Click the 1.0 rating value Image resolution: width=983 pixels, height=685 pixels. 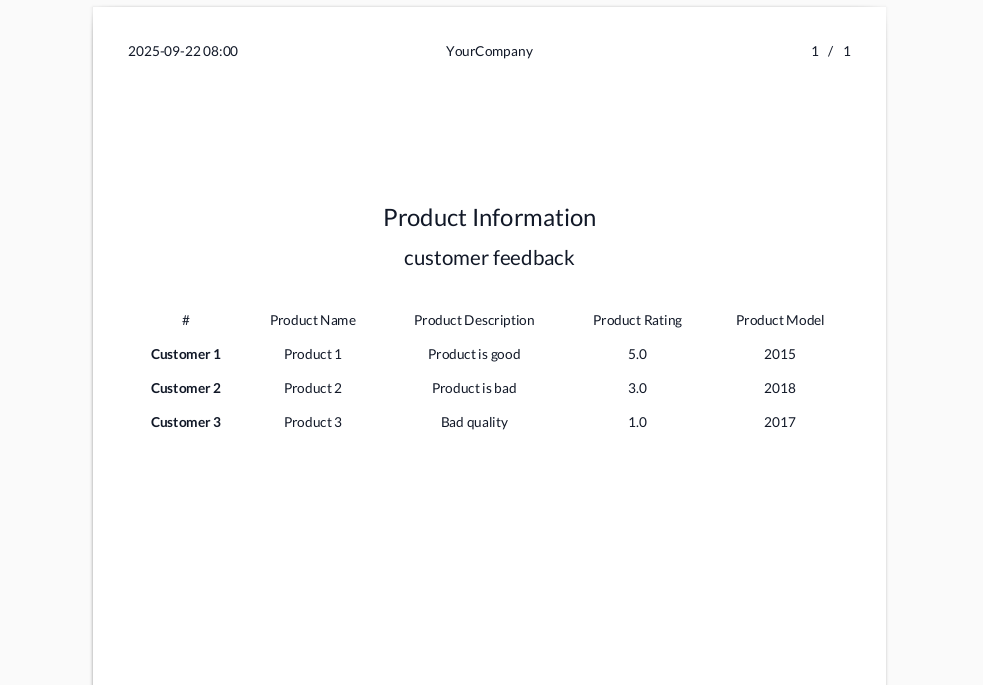click(x=637, y=422)
